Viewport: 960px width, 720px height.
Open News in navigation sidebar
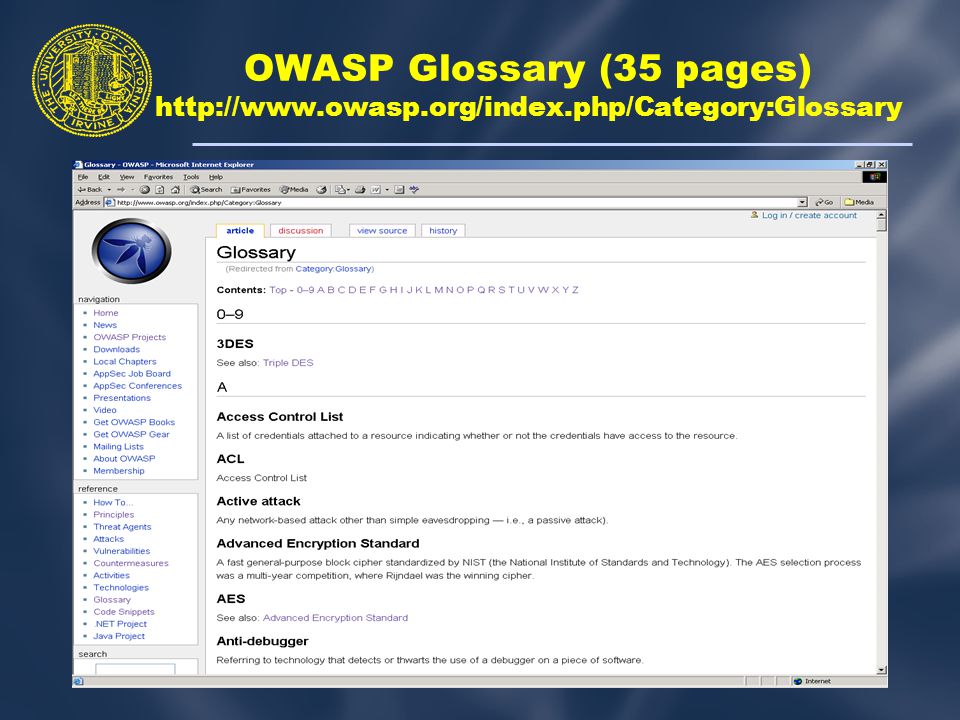pos(105,325)
